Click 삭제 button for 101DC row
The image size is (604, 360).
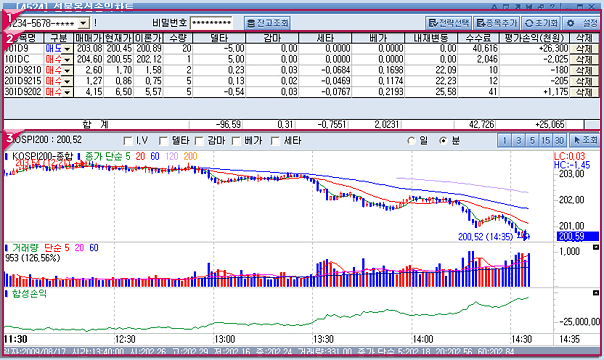pyautogui.click(x=584, y=60)
